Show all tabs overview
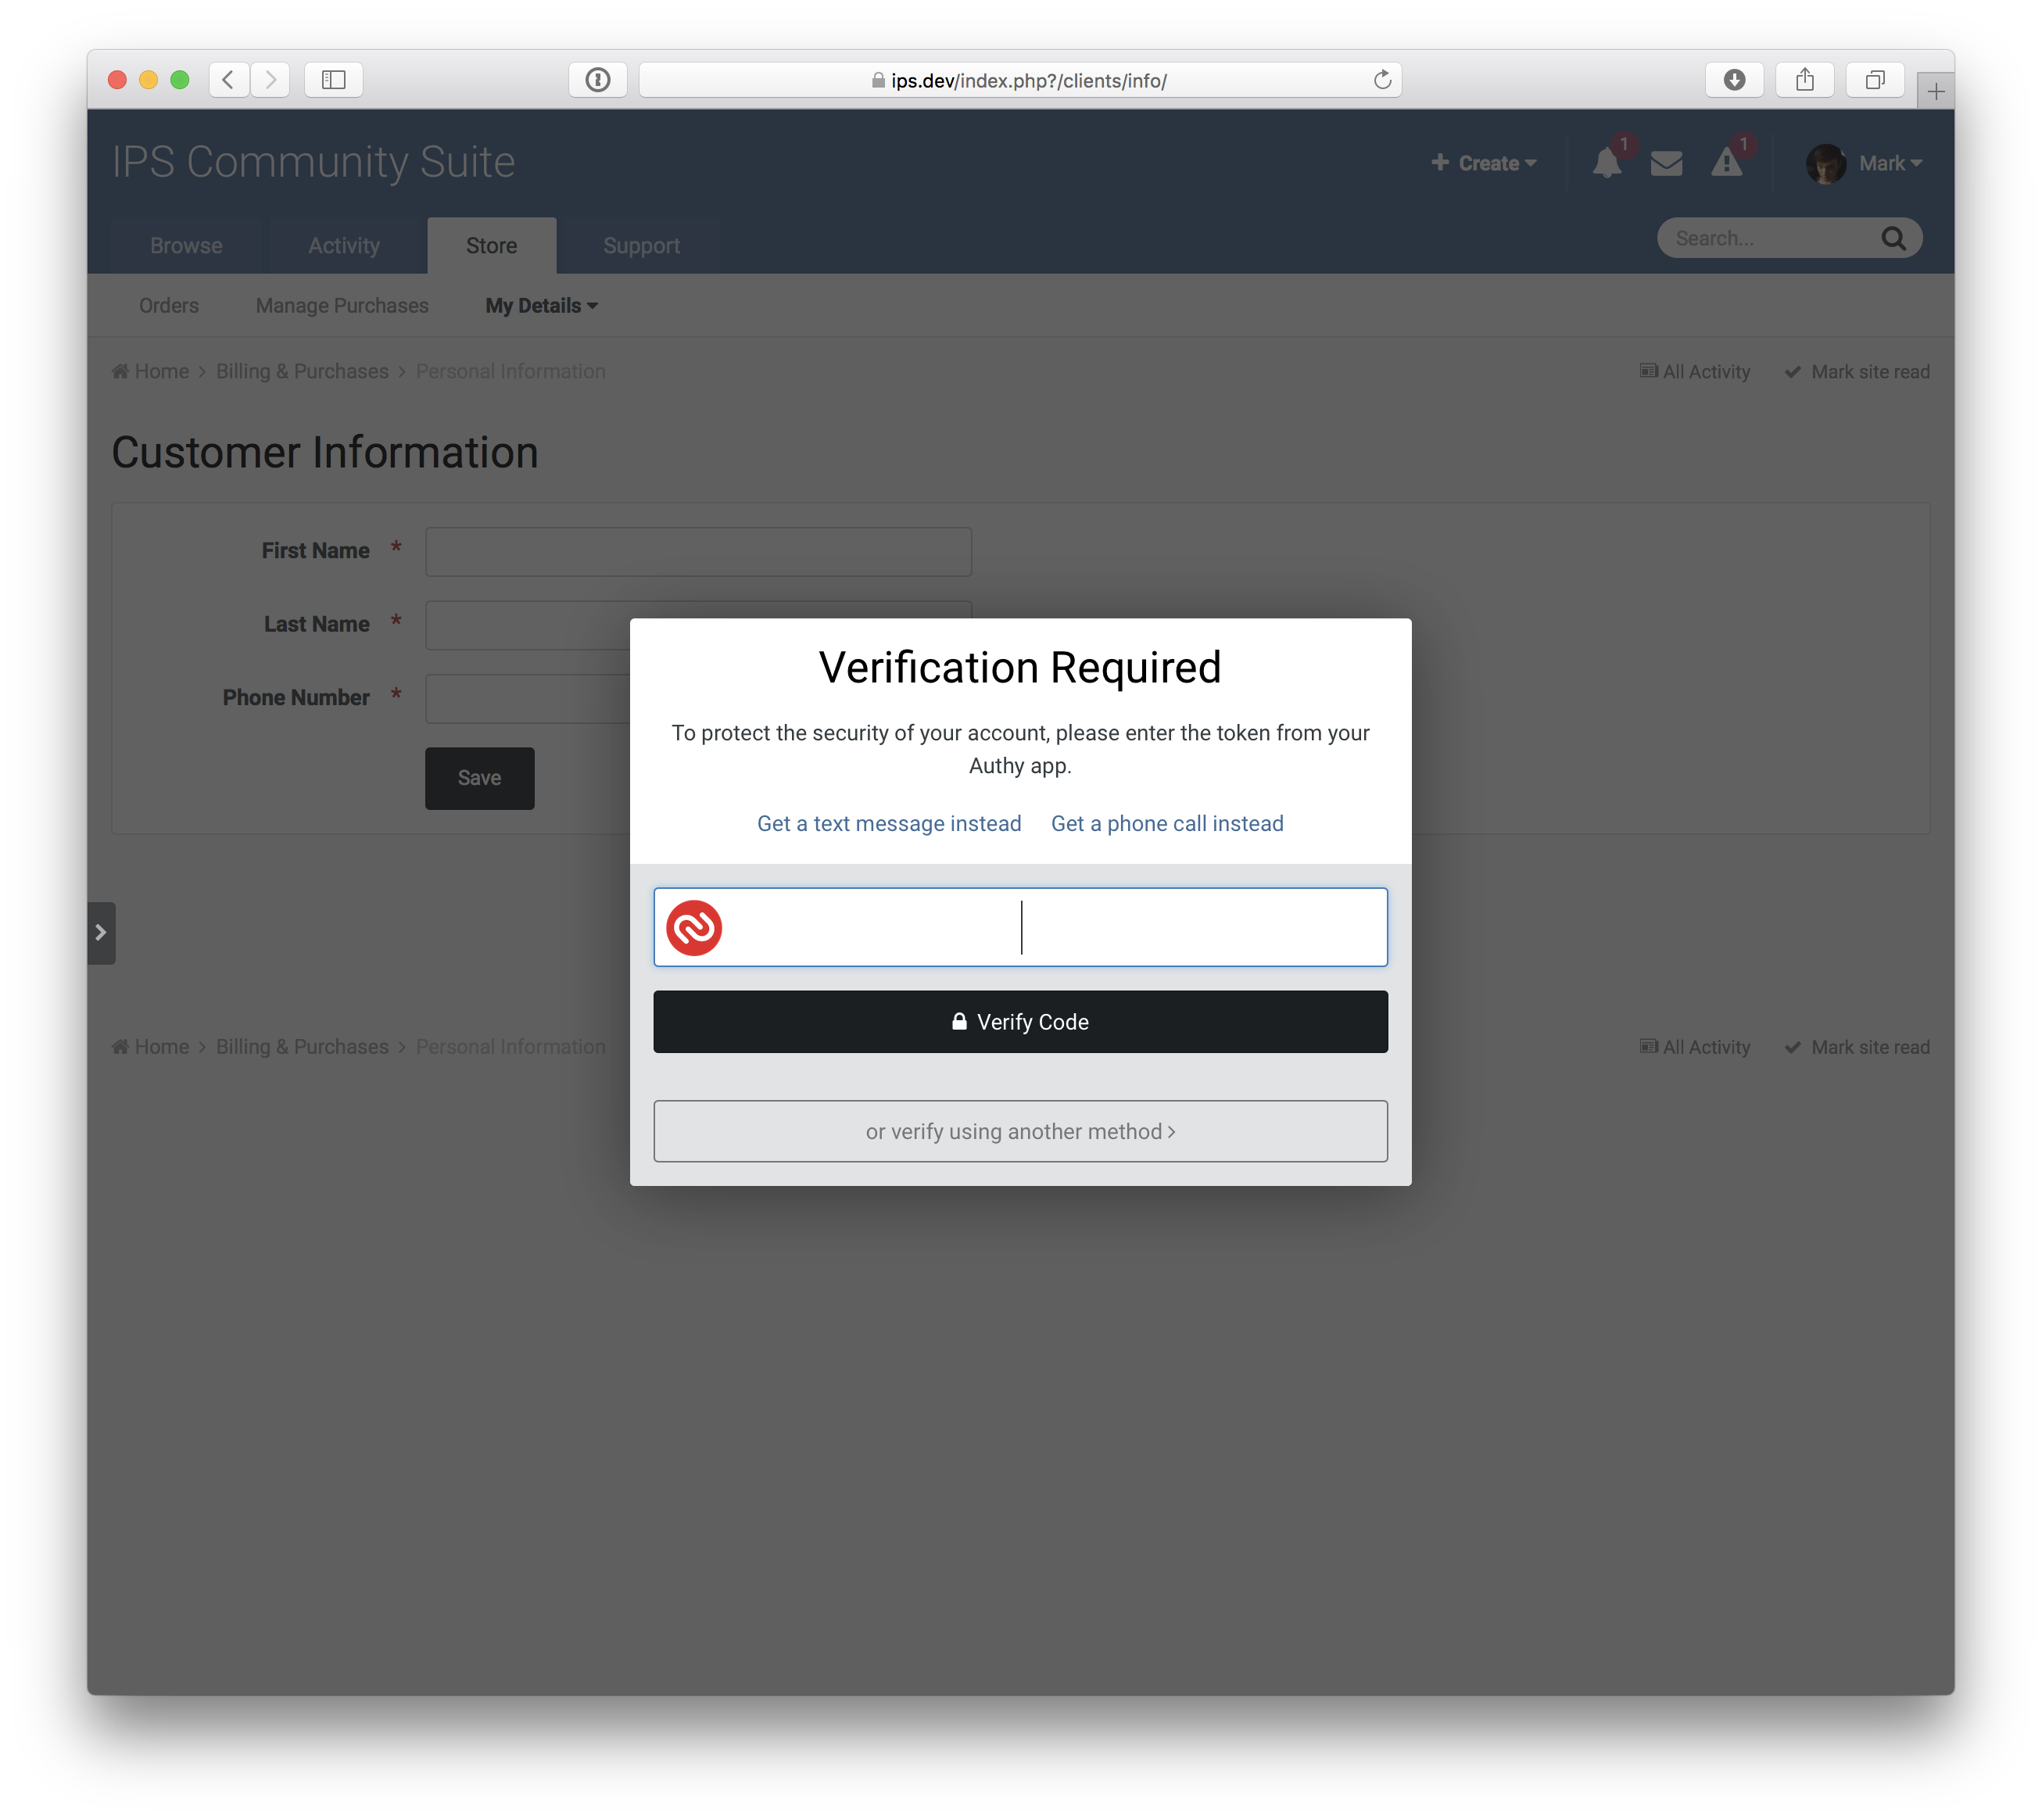This screenshot has width=2042, height=1820. point(1875,80)
